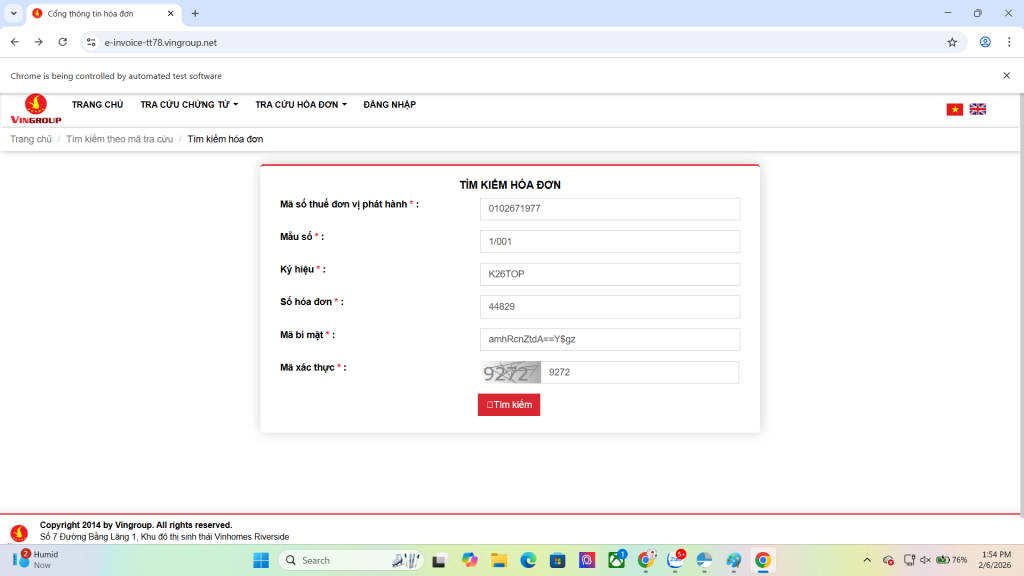Open the tab search chevron in Chrome
Viewport: 1024px width, 576px height.
click(14, 13)
